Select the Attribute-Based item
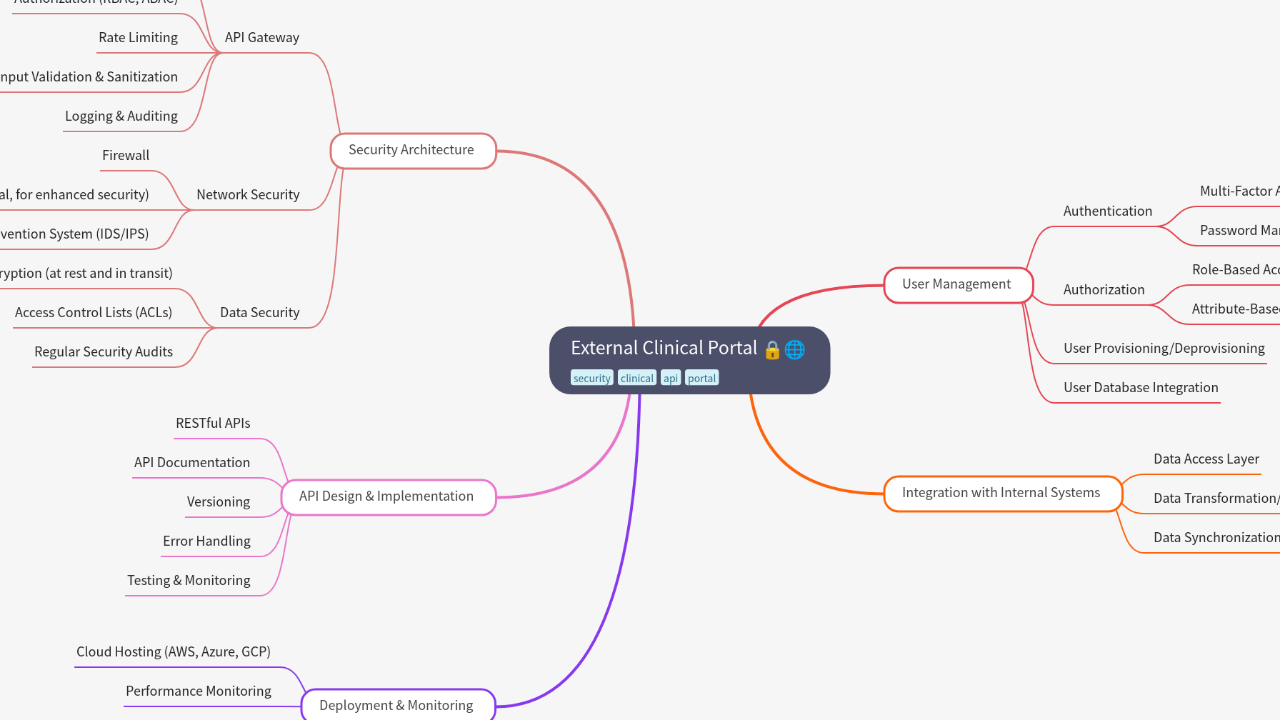The height and width of the screenshot is (720, 1280). click(x=1236, y=309)
